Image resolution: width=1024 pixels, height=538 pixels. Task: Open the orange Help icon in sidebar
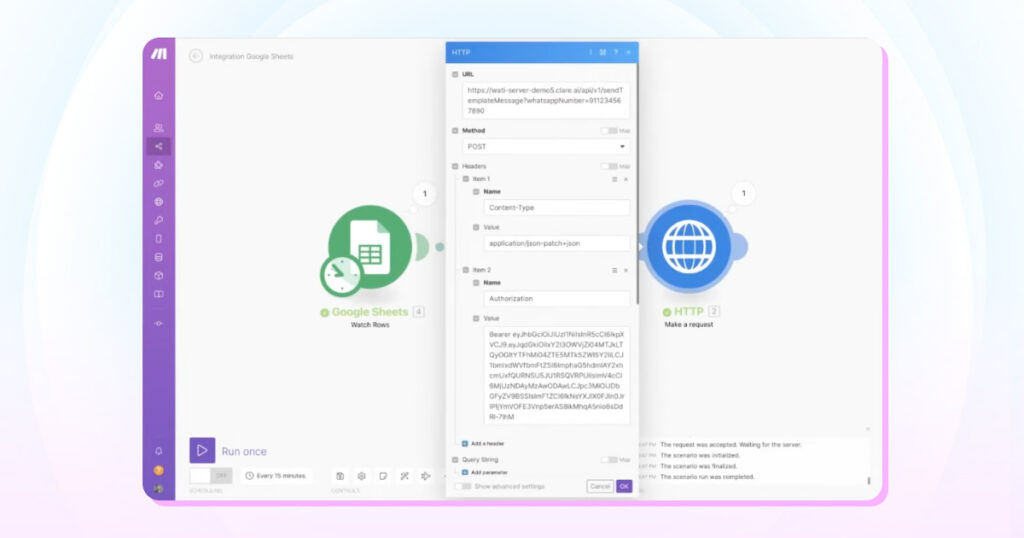tap(159, 470)
